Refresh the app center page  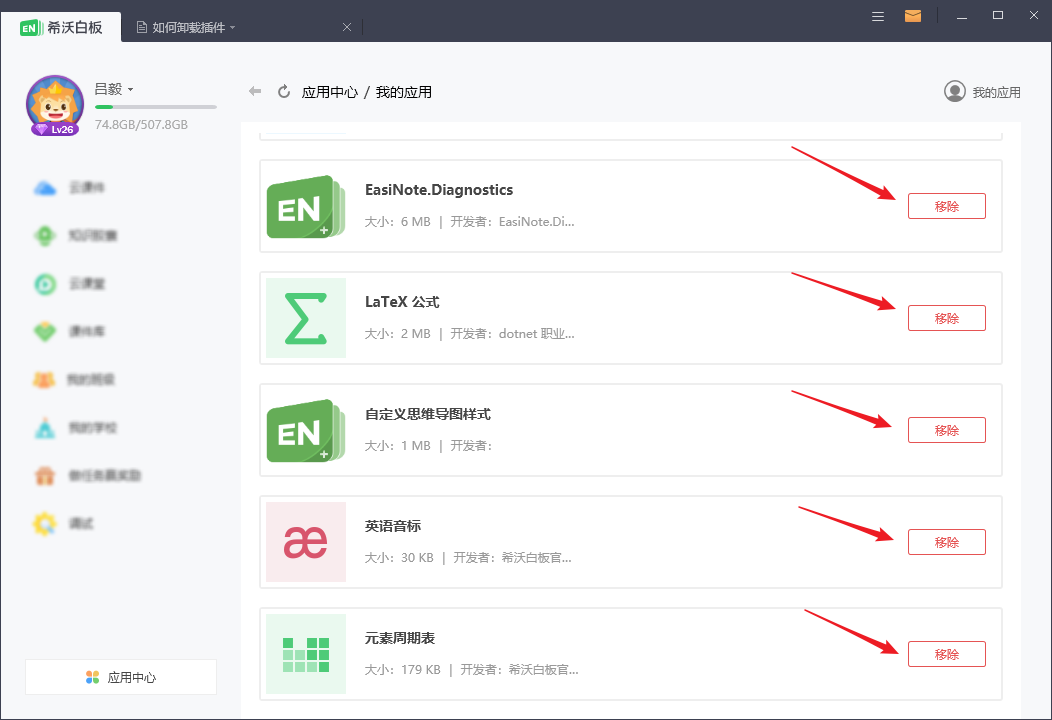click(284, 91)
